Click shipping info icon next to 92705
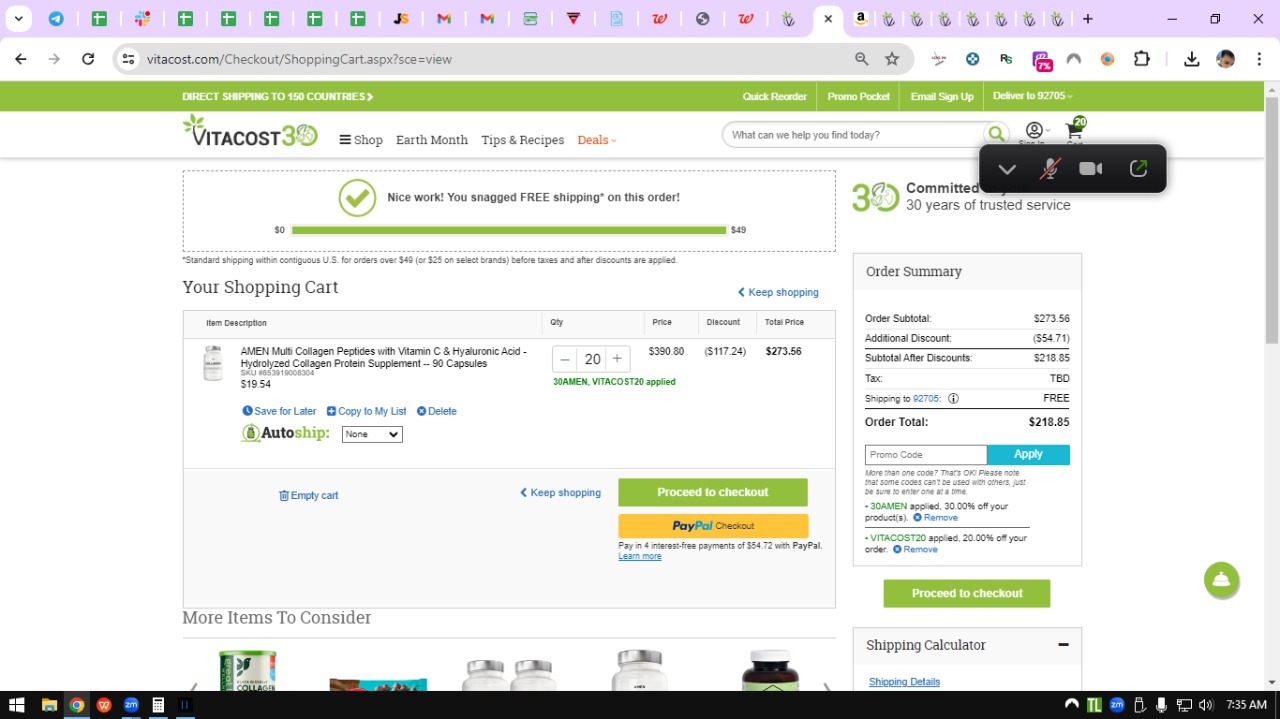 [x=953, y=398]
